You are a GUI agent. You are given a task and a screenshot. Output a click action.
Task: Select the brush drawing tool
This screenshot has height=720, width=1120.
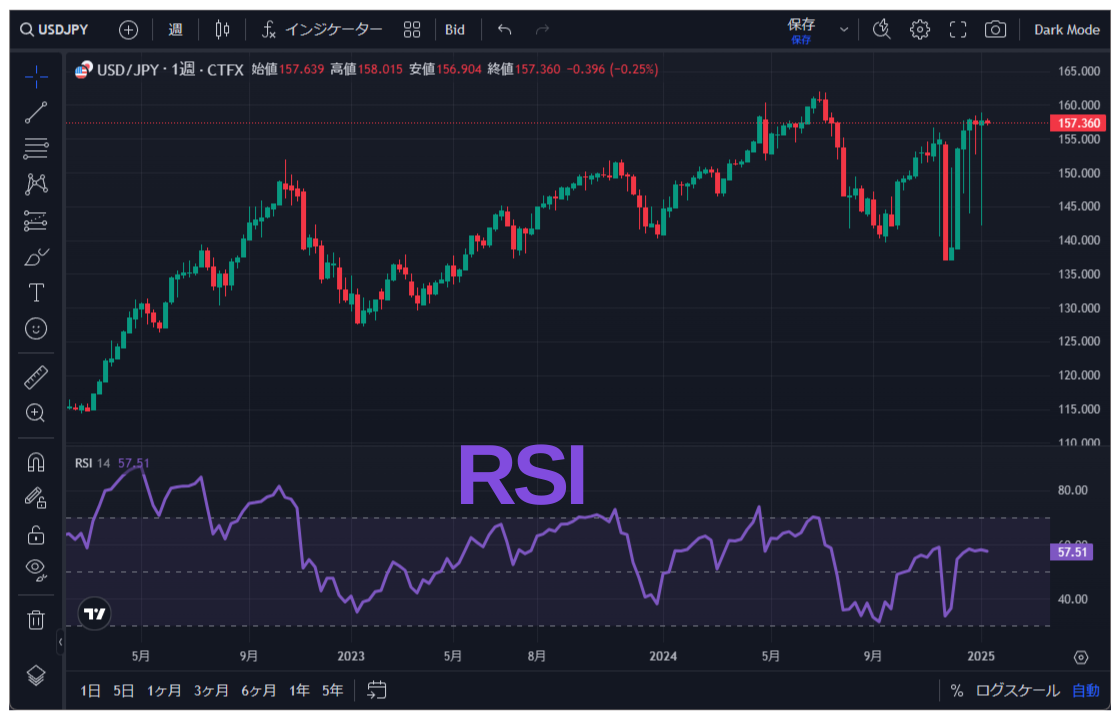point(36,256)
